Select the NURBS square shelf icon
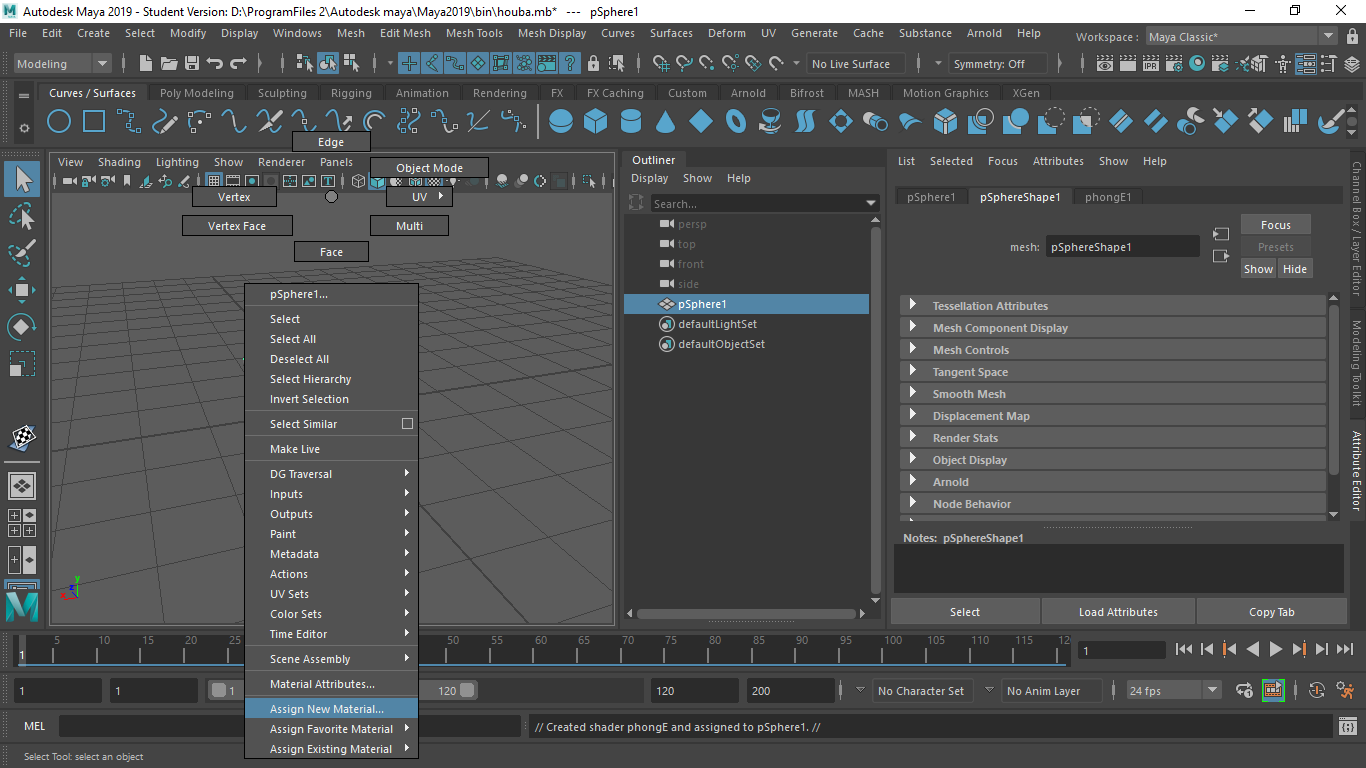Viewport: 1366px width, 768px height. (x=94, y=122)
